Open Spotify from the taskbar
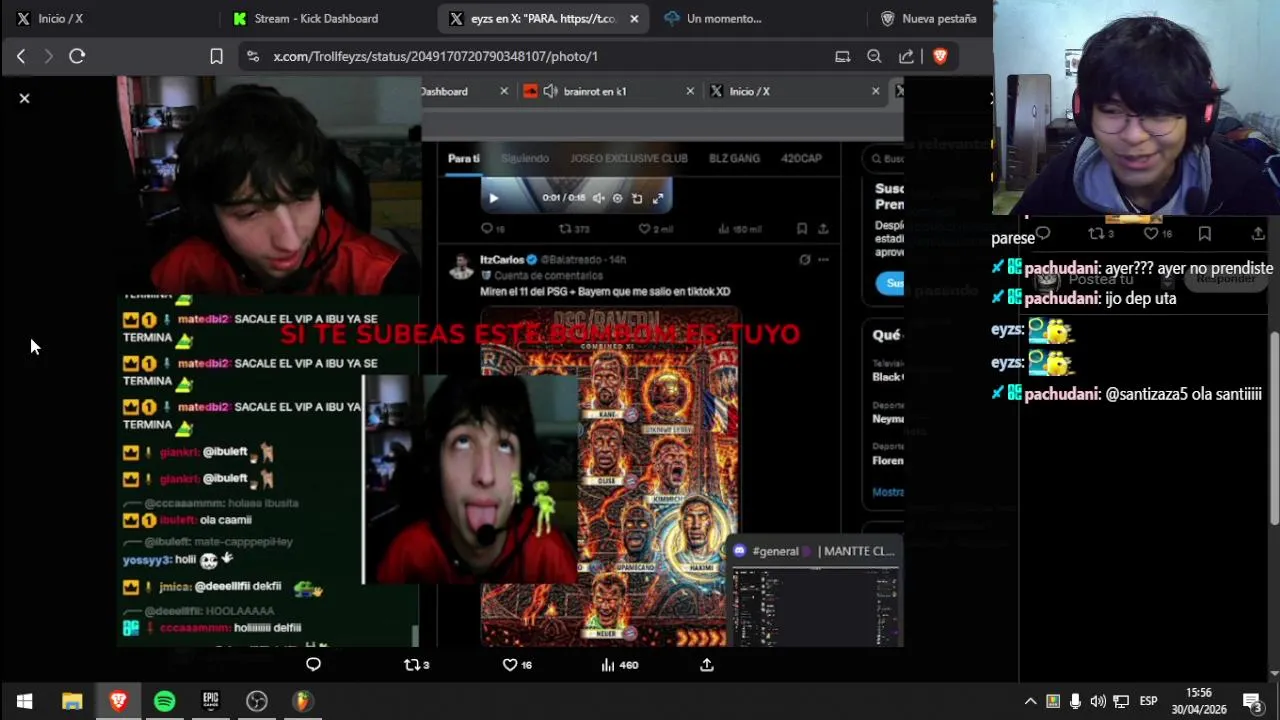This screenshot has height=720, width=1280. (x=165, y=701)
